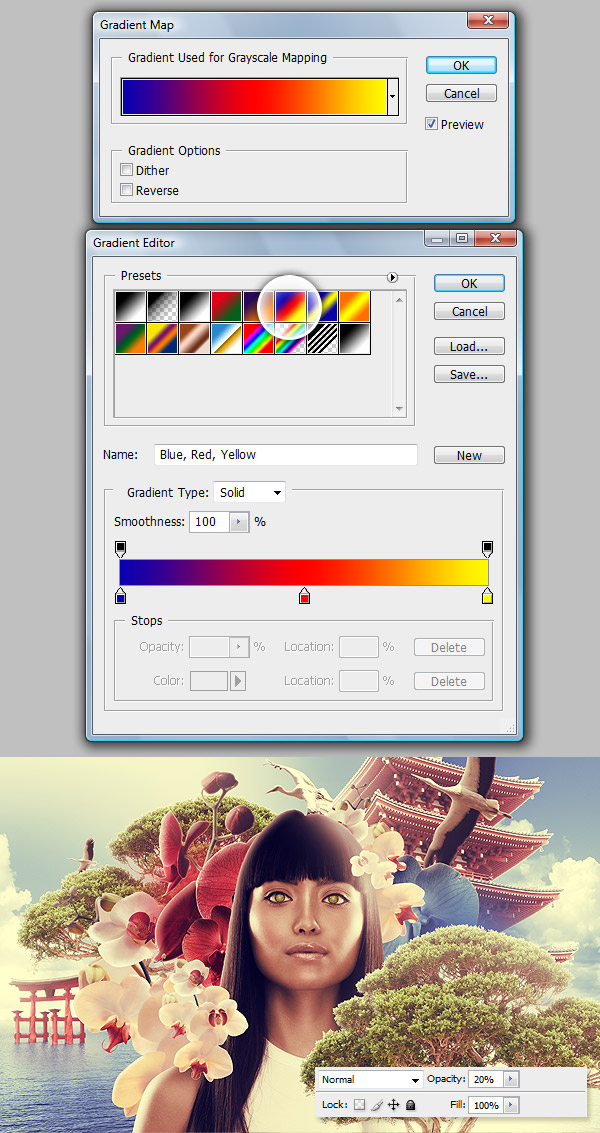Close the Gradient Editor window
This screenshot has height=1133, width=600.
click(x=495, y=238)
